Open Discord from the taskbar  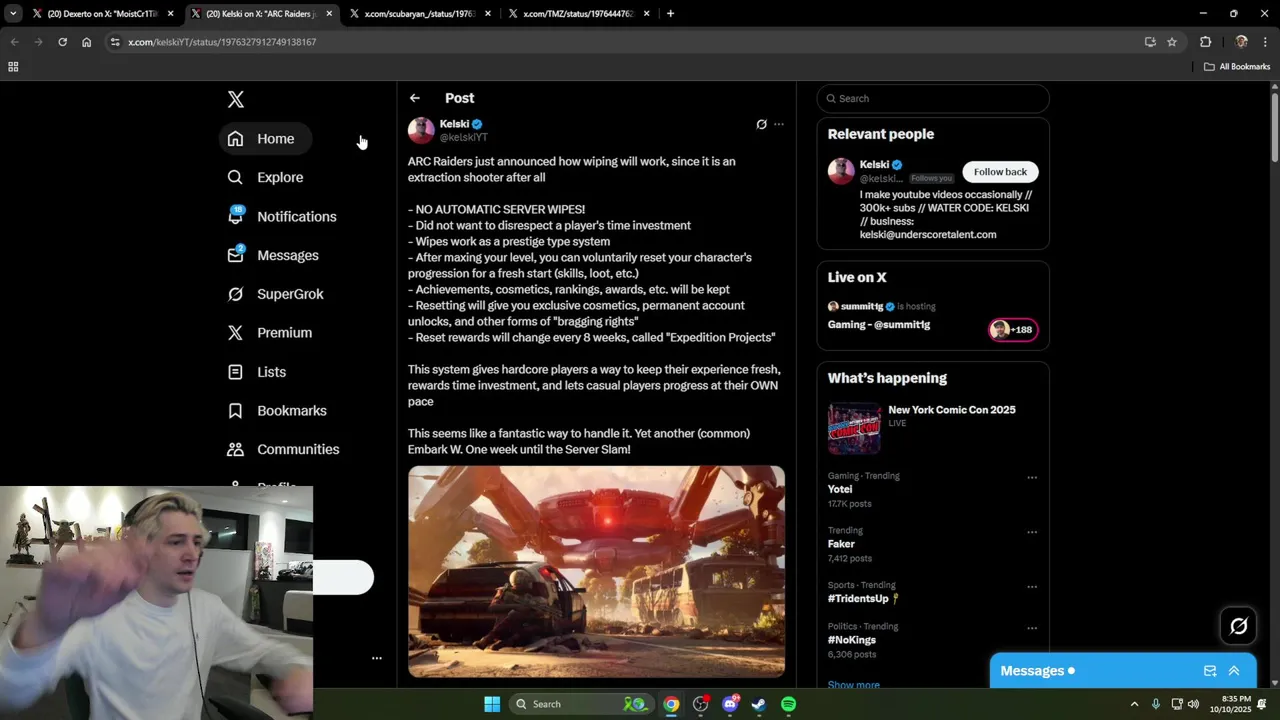click(x=730, y=704)
